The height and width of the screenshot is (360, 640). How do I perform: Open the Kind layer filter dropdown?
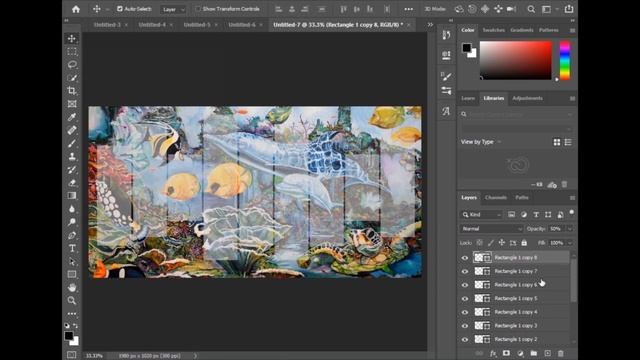tap(481, 215)
